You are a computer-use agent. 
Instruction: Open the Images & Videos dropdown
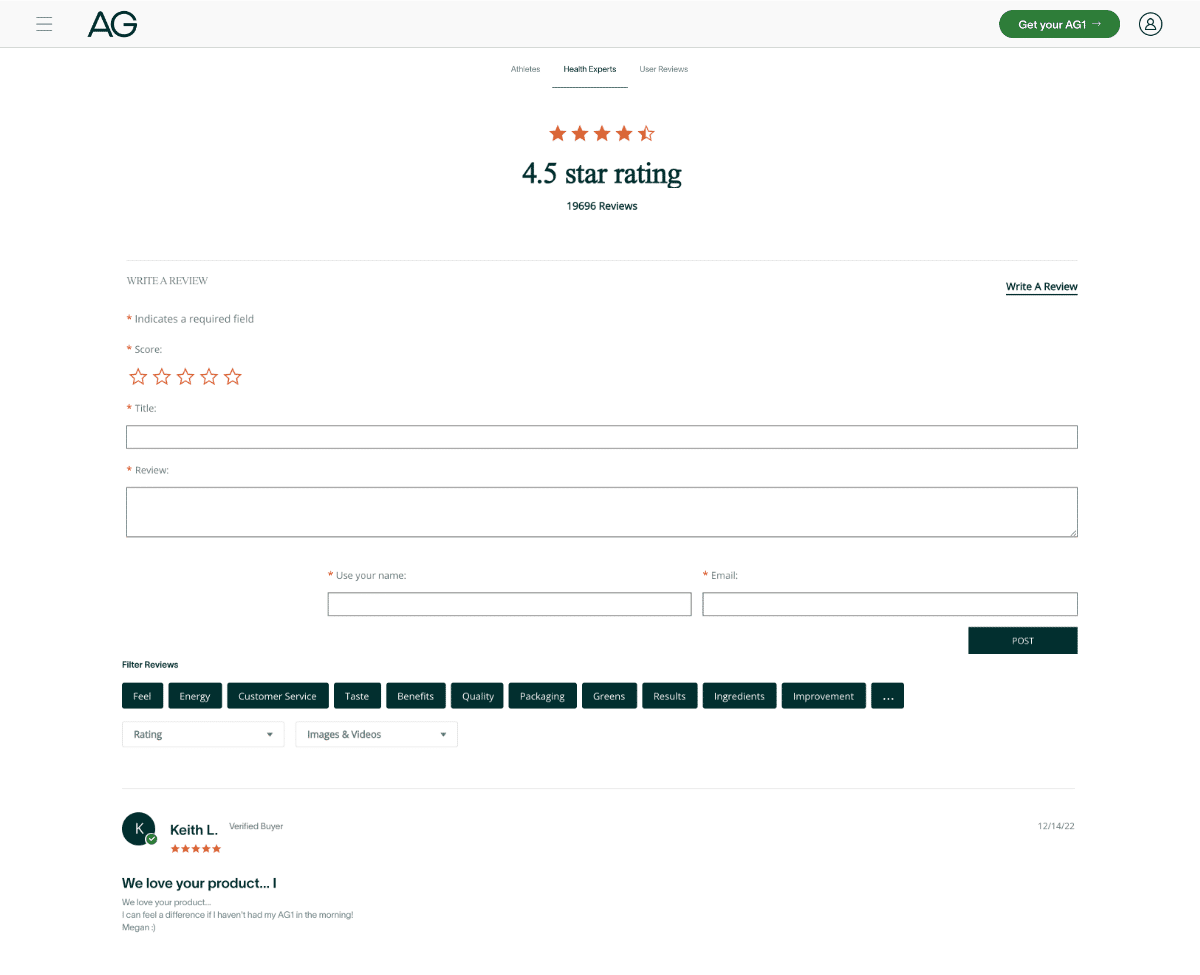coord(376,734)
